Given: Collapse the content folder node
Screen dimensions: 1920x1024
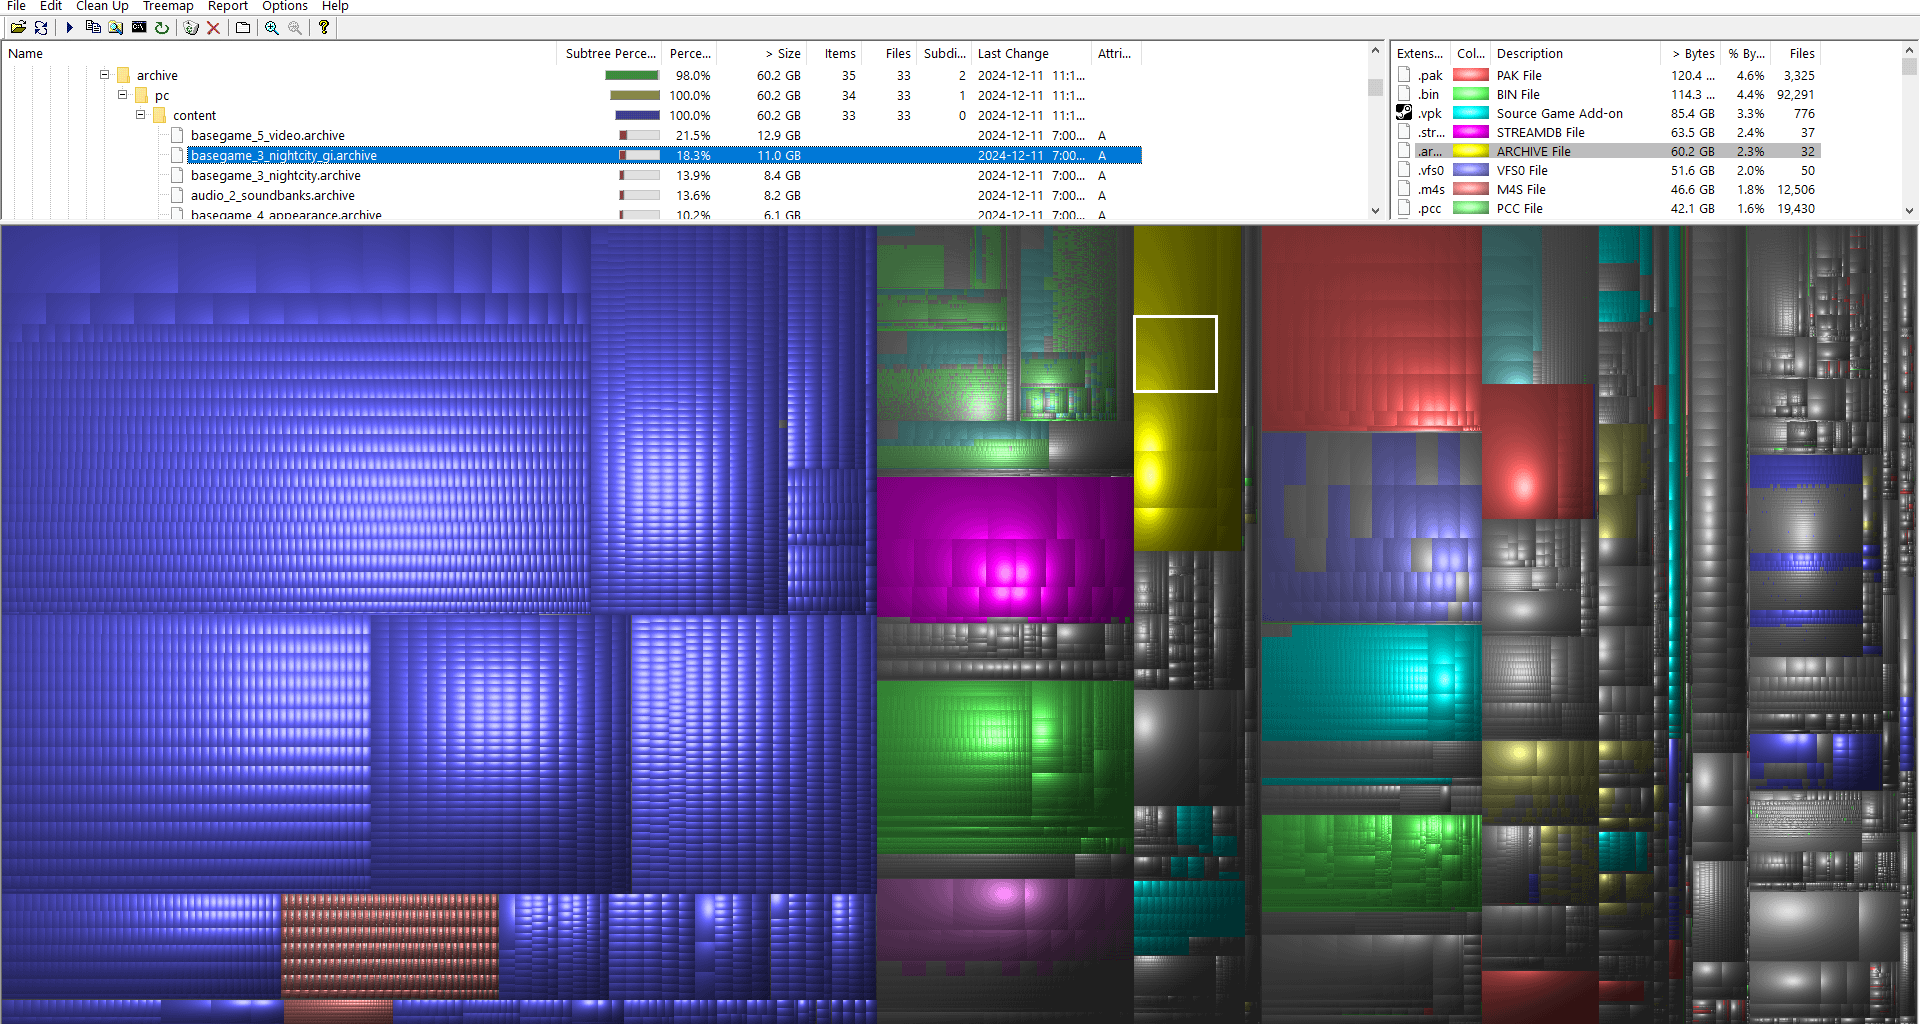Looking at the screenshot, I should [141, 115].
